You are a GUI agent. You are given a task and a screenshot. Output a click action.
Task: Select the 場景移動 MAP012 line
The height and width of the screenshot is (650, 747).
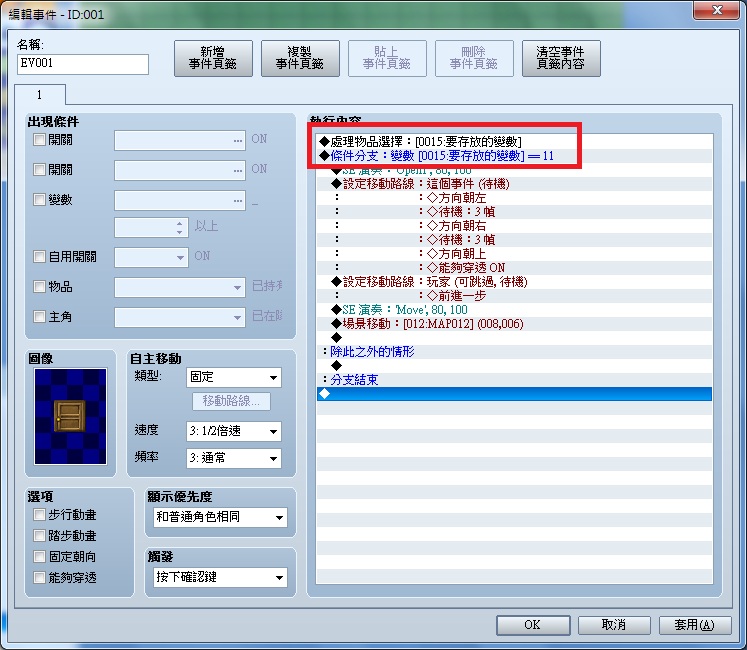pyautogui.click(x=515, y=324)
